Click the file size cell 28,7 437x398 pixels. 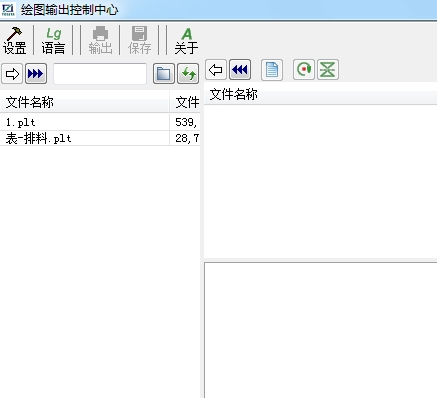click(x=185, y=138)
